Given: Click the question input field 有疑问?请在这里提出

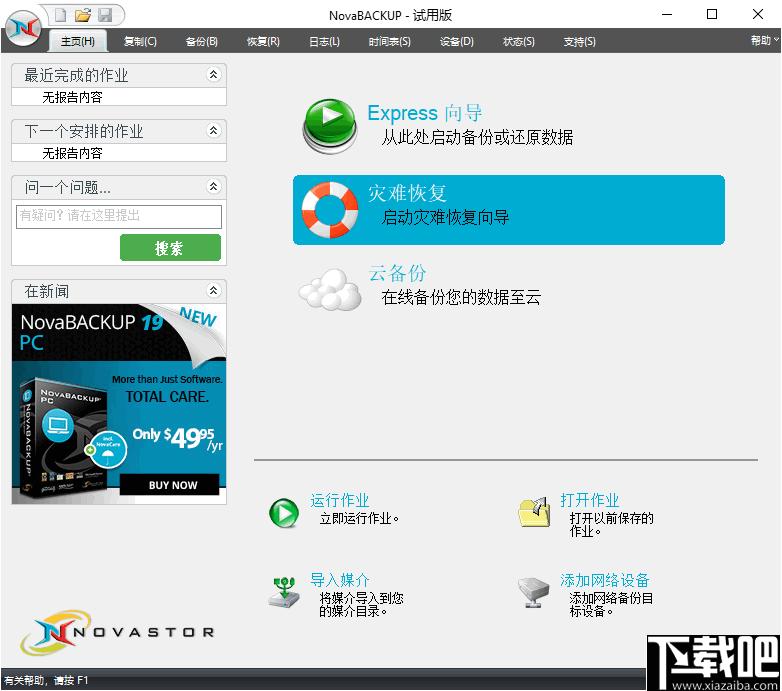Looking at the screenshot, I should point(119,216).
